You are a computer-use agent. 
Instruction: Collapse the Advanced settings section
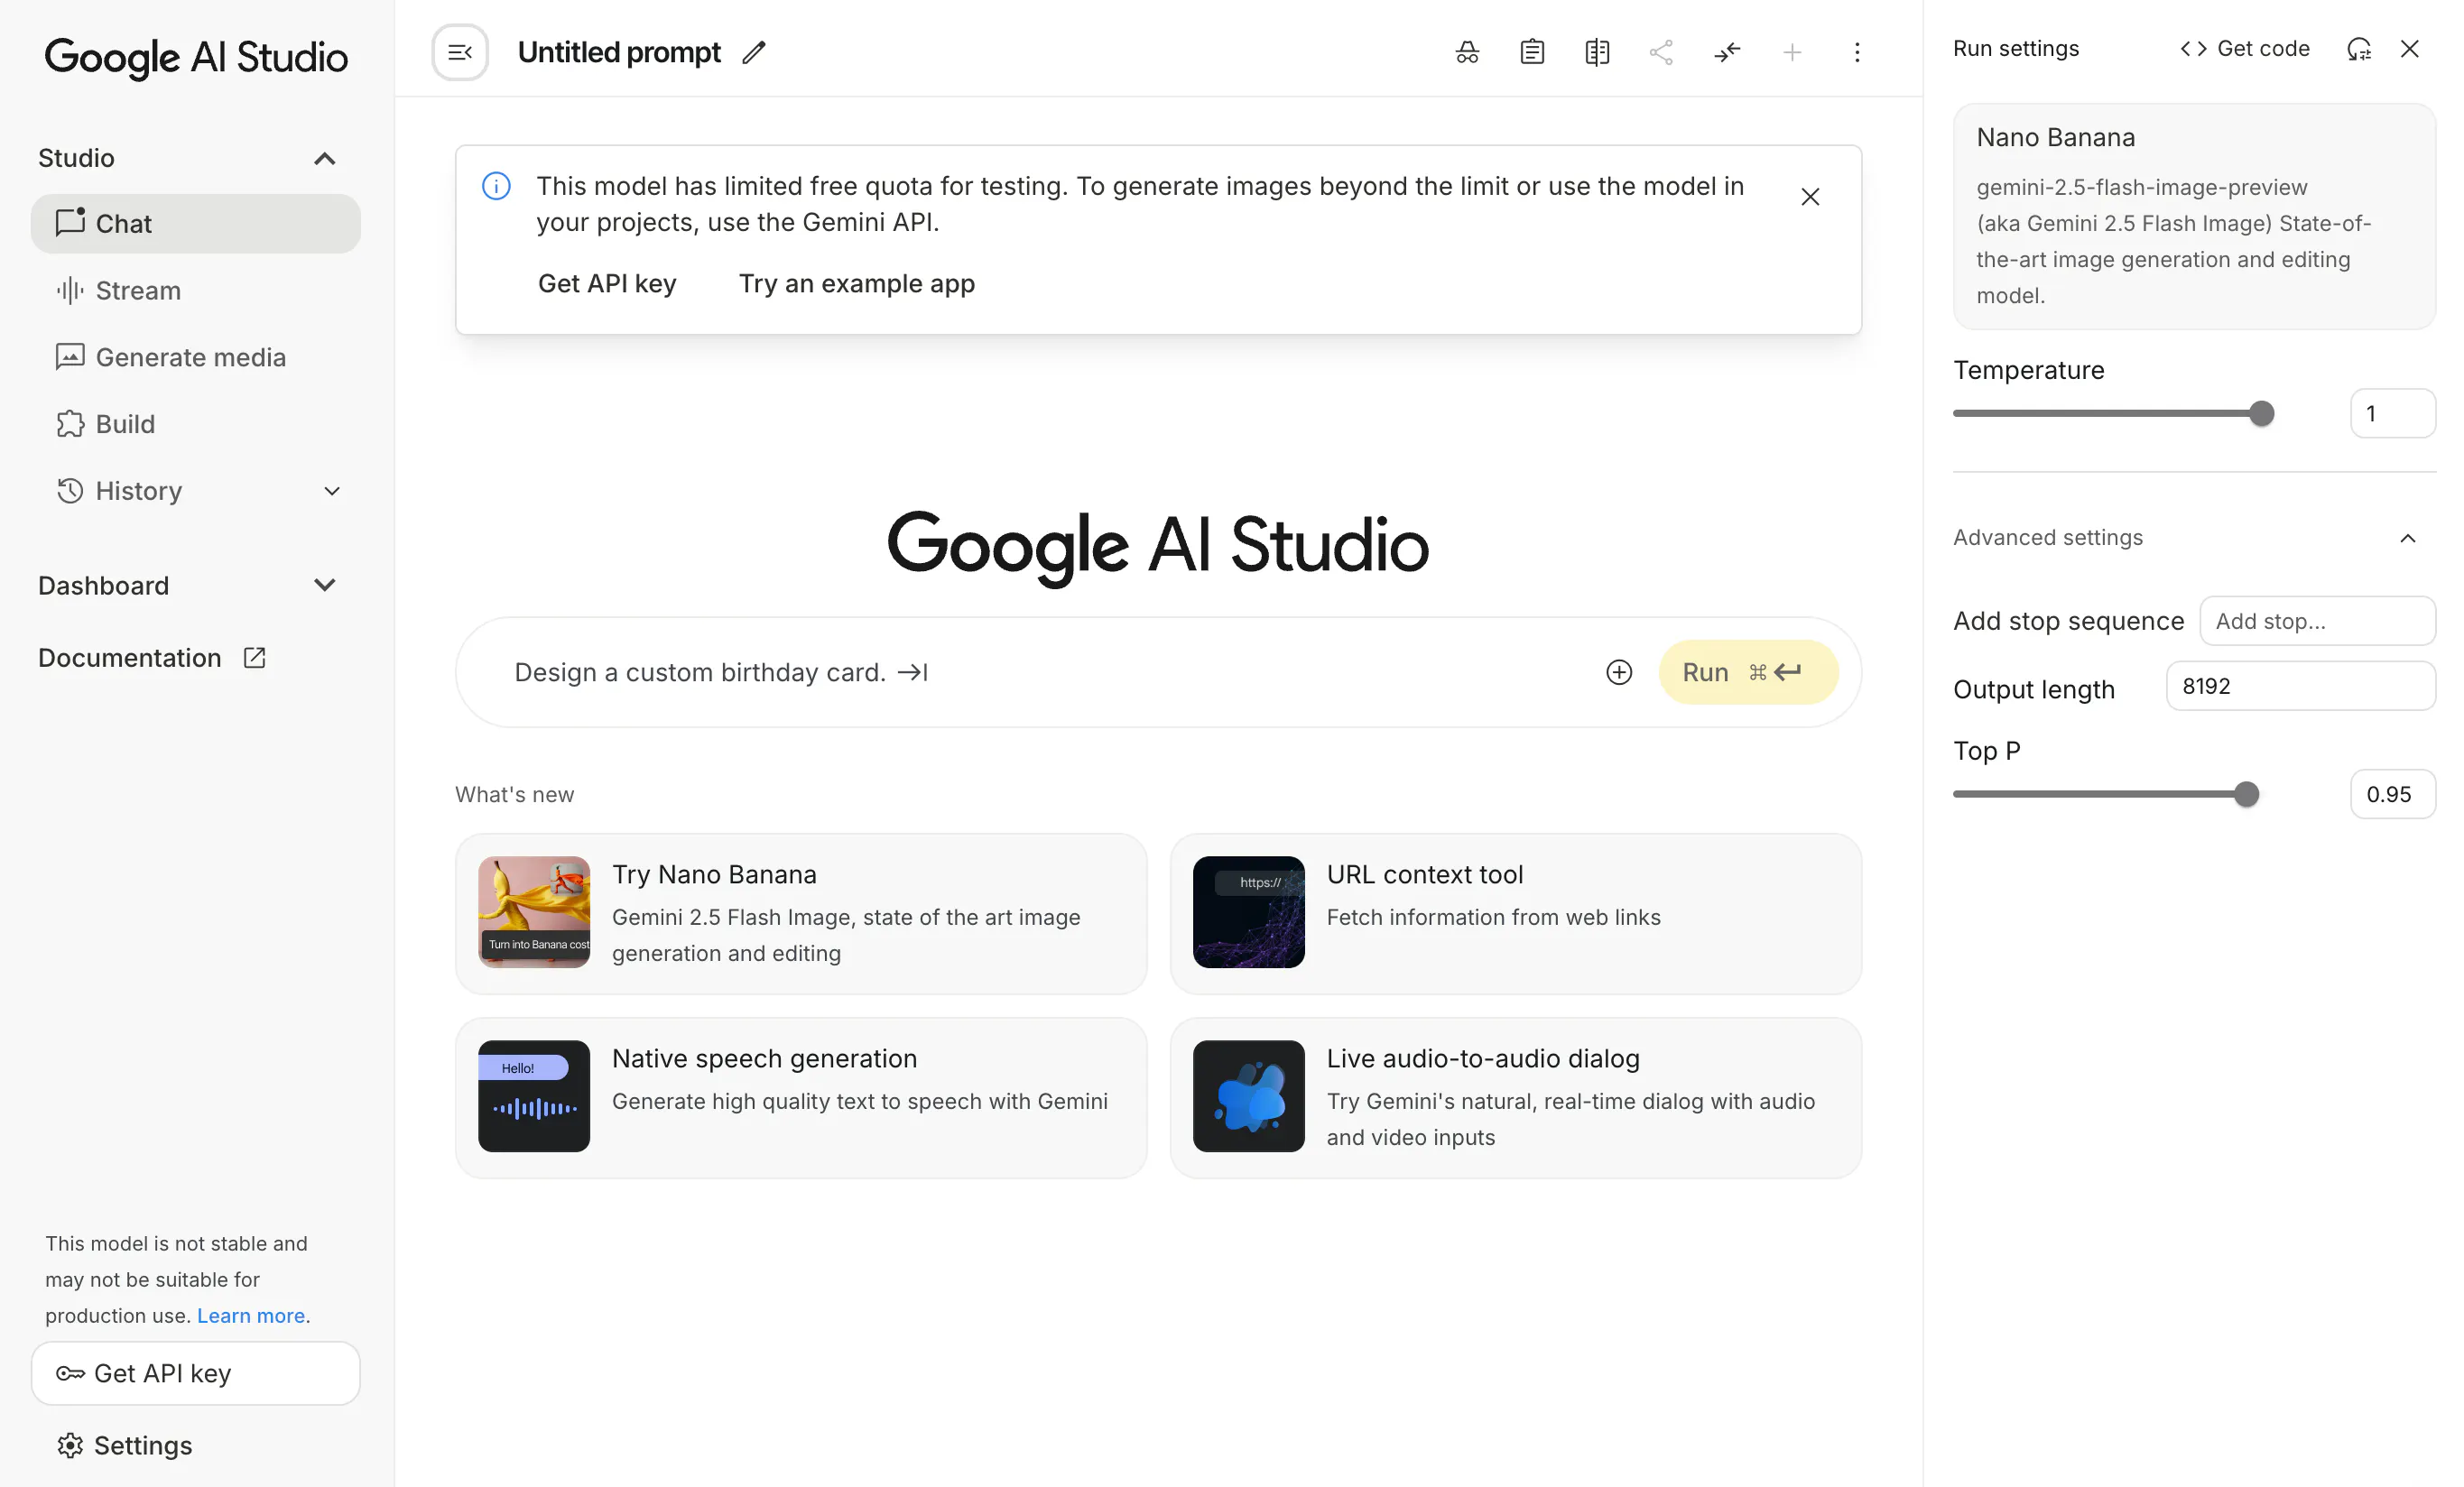pos(2194,538)
